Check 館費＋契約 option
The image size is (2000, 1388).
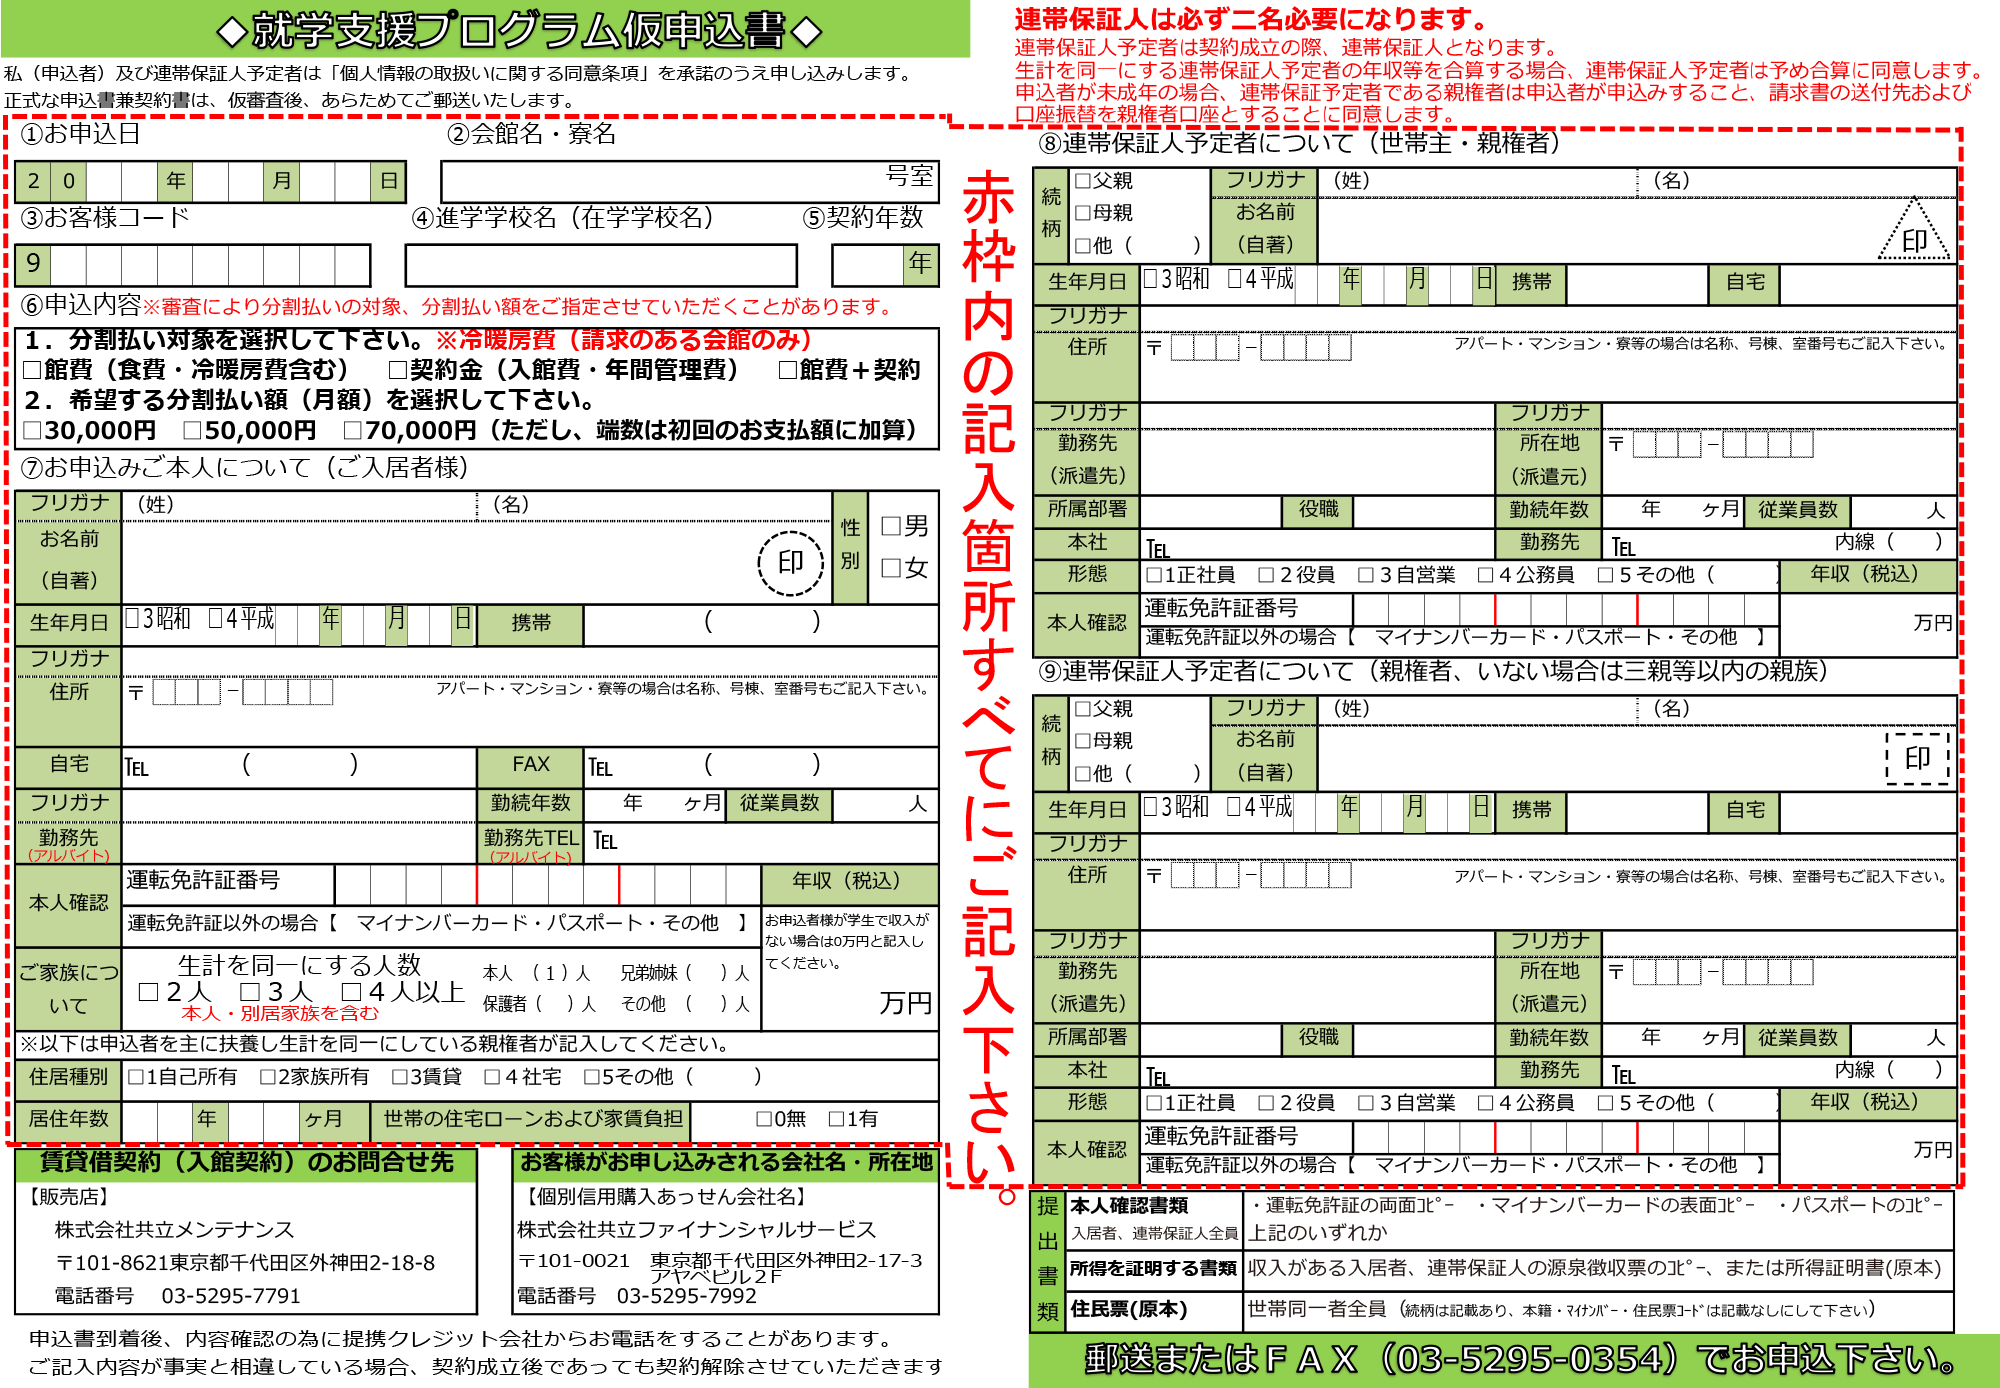coord(788,370)
